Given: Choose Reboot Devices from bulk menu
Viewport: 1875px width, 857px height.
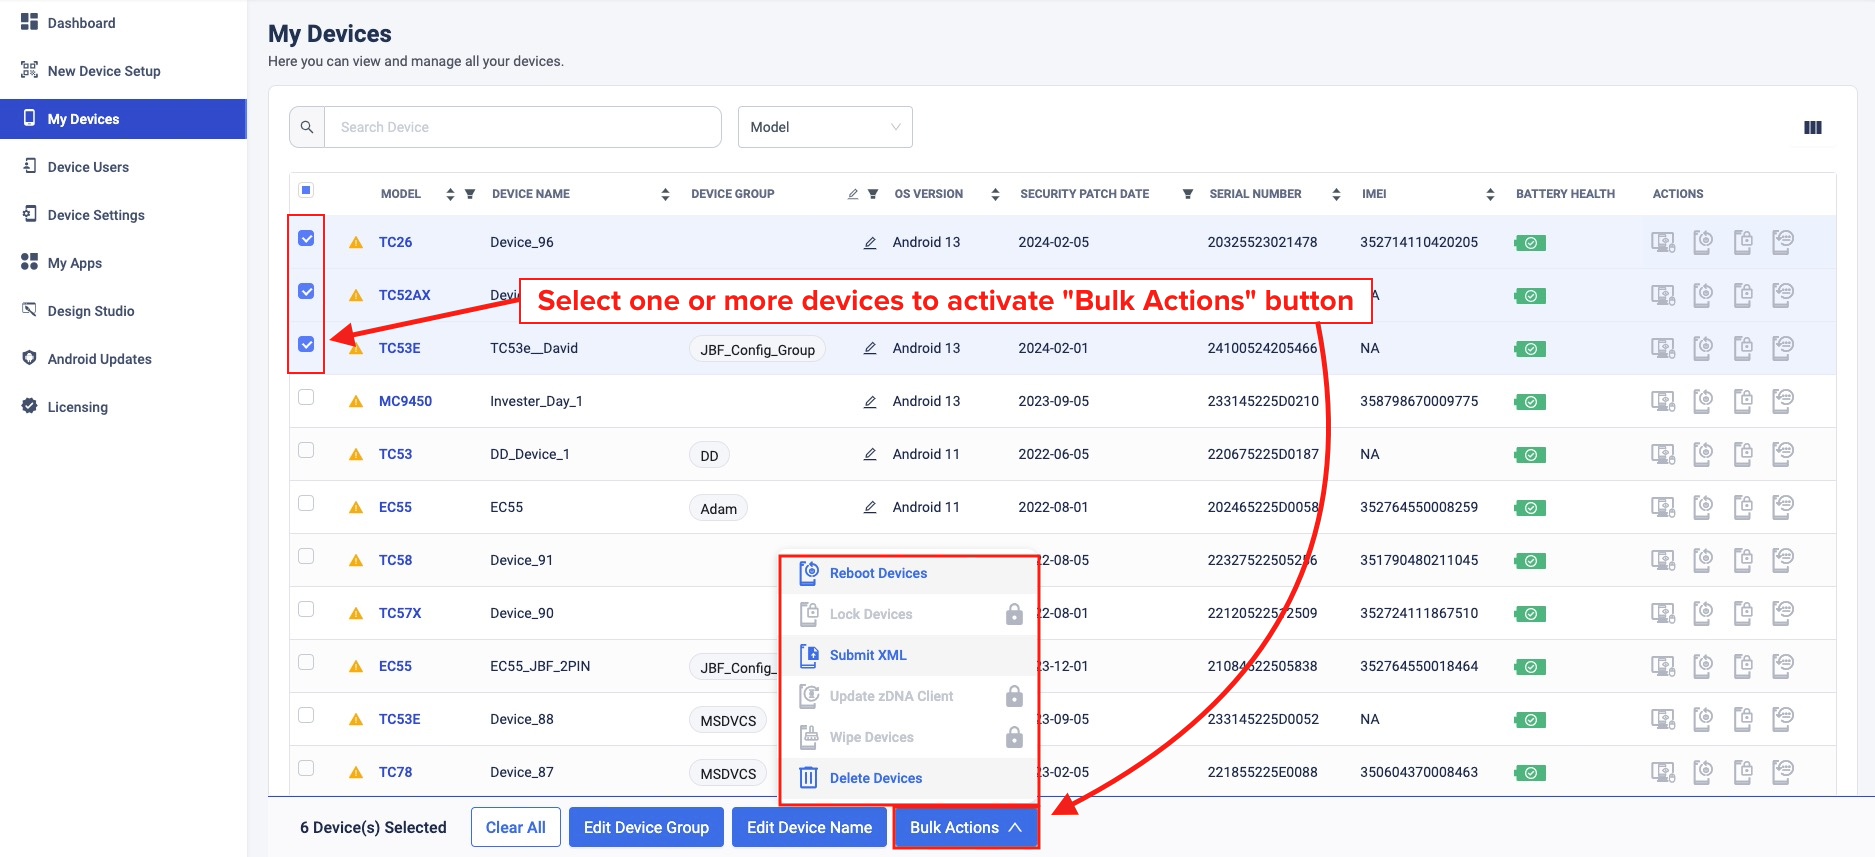Looking at the screenshot, I should coord(878,573).
